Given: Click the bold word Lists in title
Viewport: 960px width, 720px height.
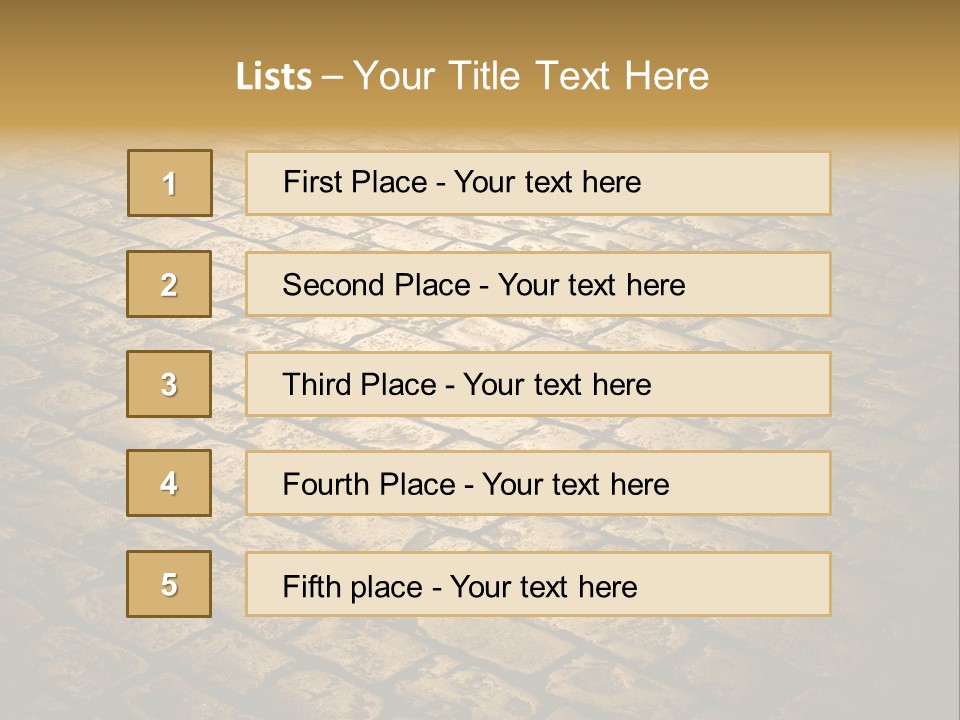Looking at the screenshot, I should (274, 77).
